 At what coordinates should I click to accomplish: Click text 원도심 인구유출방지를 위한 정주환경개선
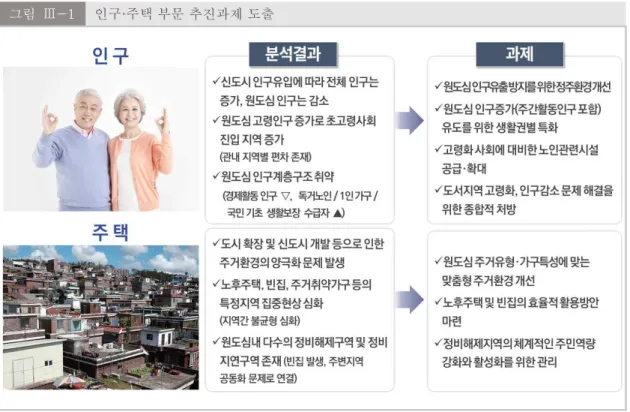point(527,87)
